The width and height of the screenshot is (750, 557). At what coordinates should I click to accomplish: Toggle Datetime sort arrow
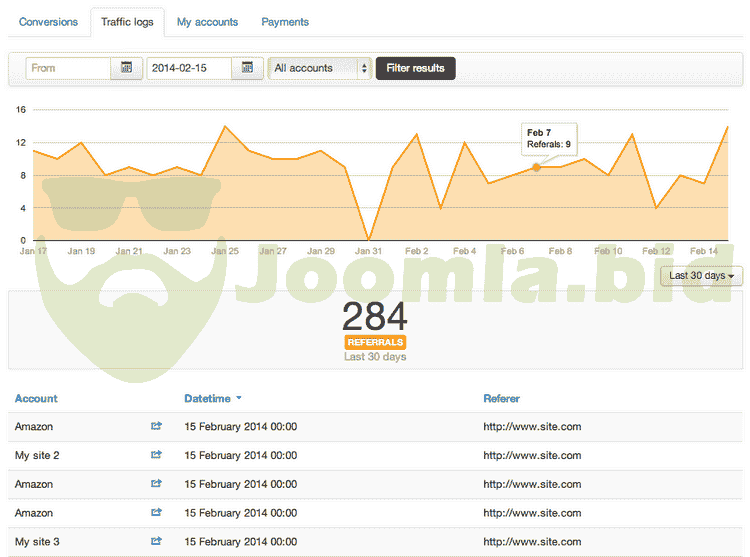coord(239,399)
